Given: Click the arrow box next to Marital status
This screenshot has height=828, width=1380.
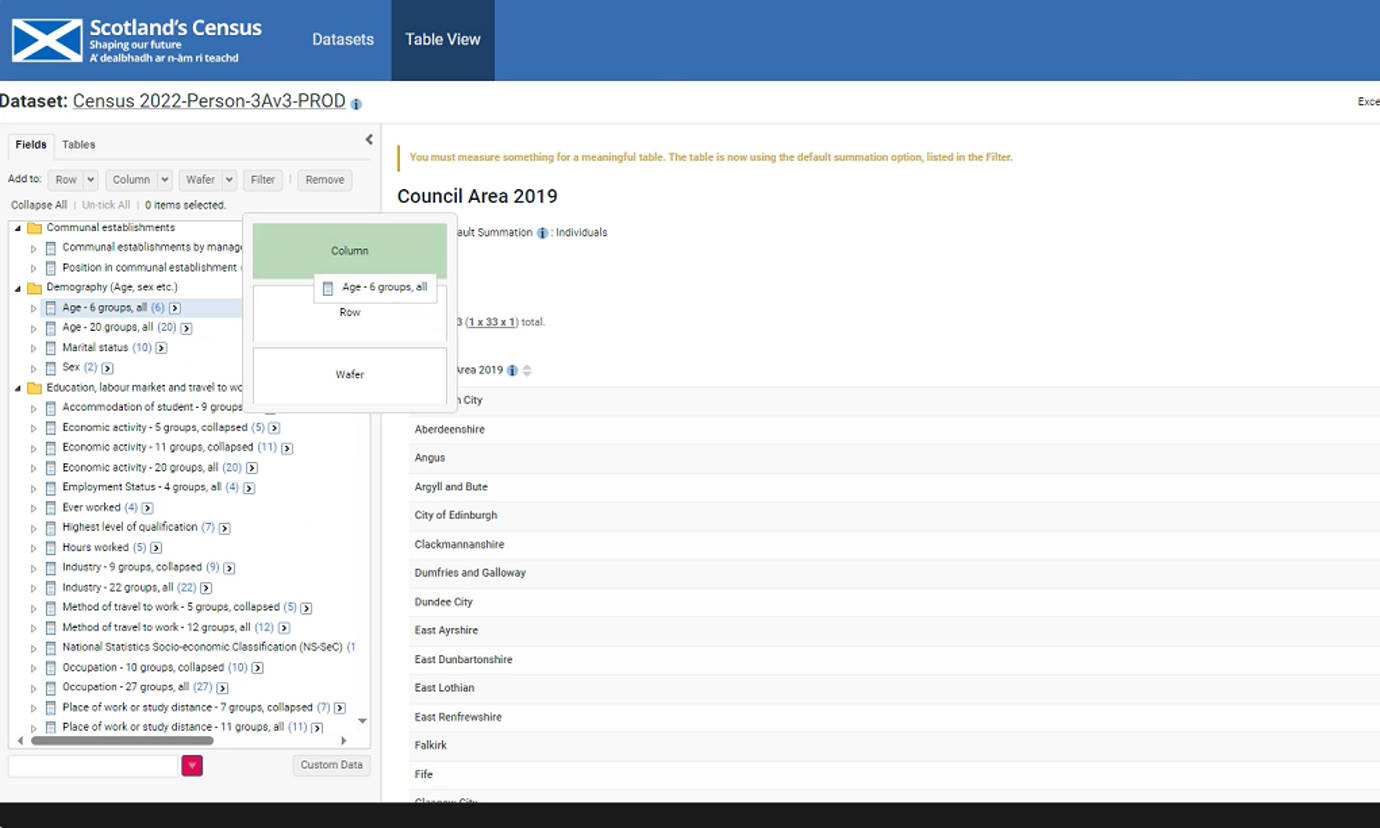Looking at the screenshot, I should (161, 348).
